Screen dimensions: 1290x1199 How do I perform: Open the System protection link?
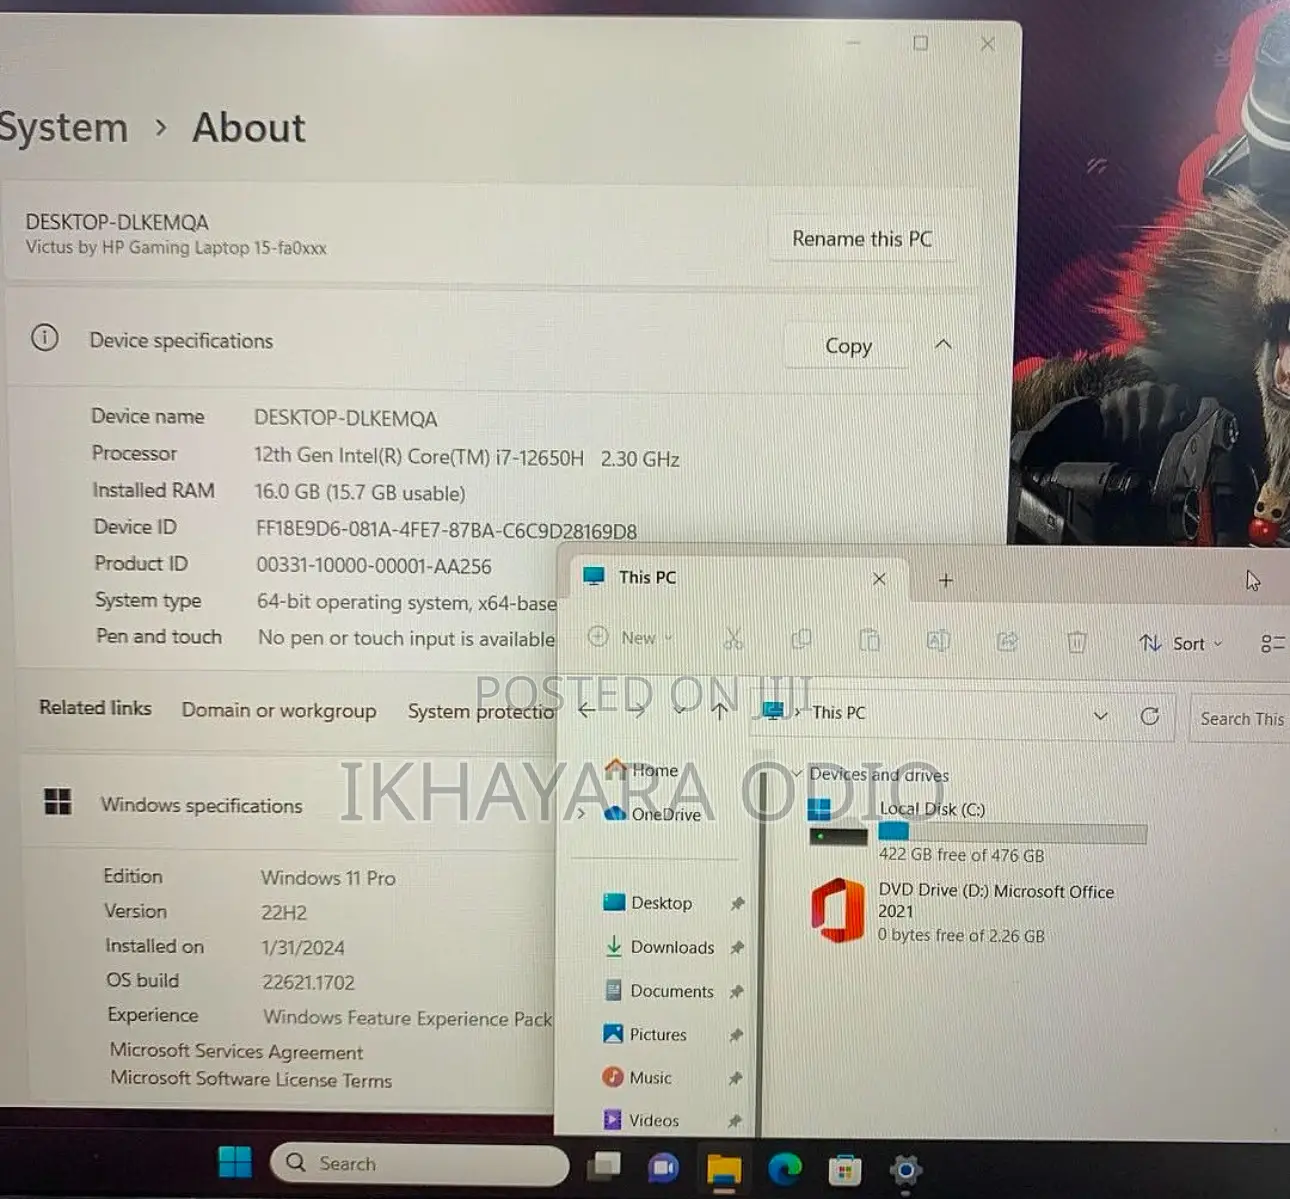[481, 711]
